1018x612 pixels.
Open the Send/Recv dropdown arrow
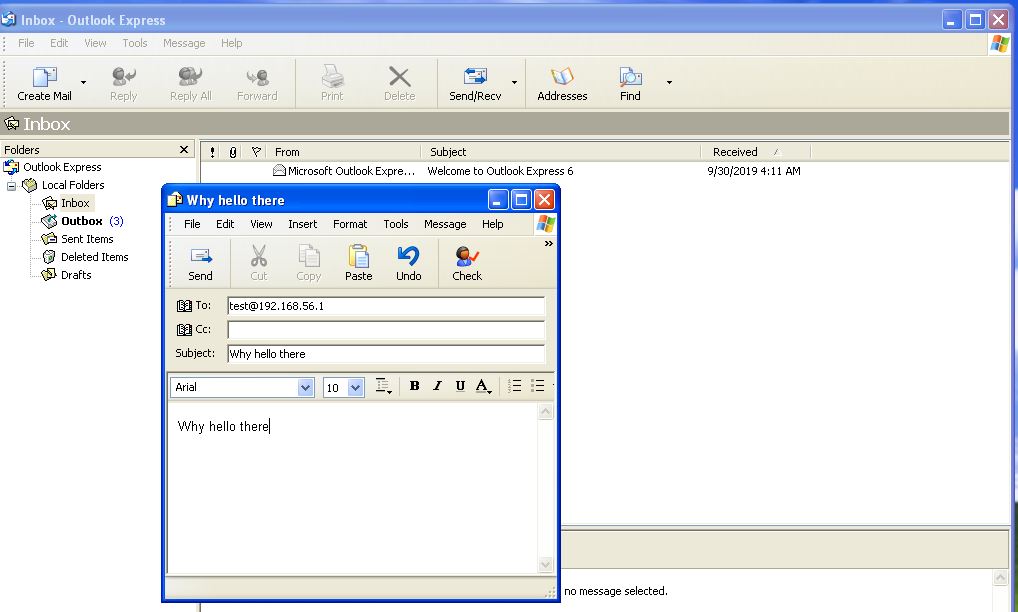[514, 82]
